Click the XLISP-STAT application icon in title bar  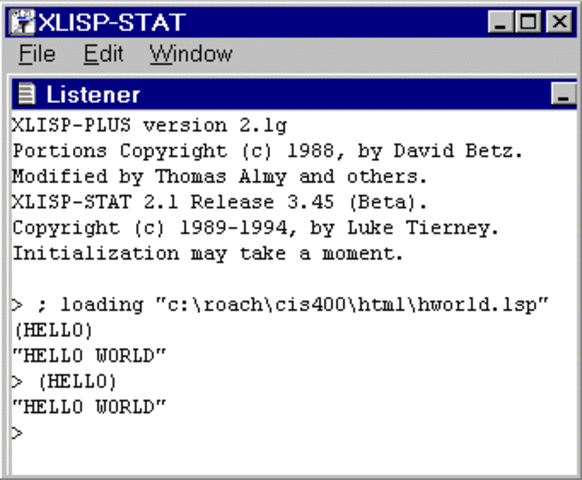click(22, 22)
